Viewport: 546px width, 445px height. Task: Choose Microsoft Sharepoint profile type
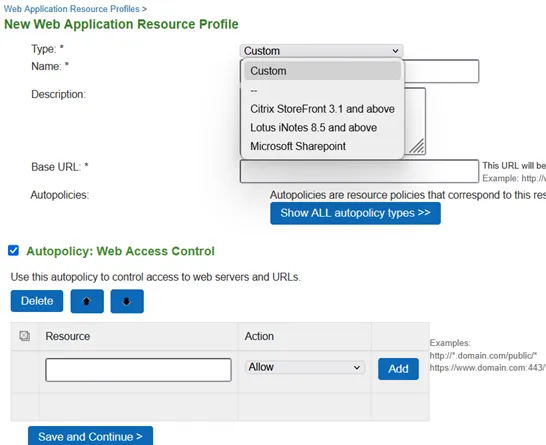tap(322, 146)
